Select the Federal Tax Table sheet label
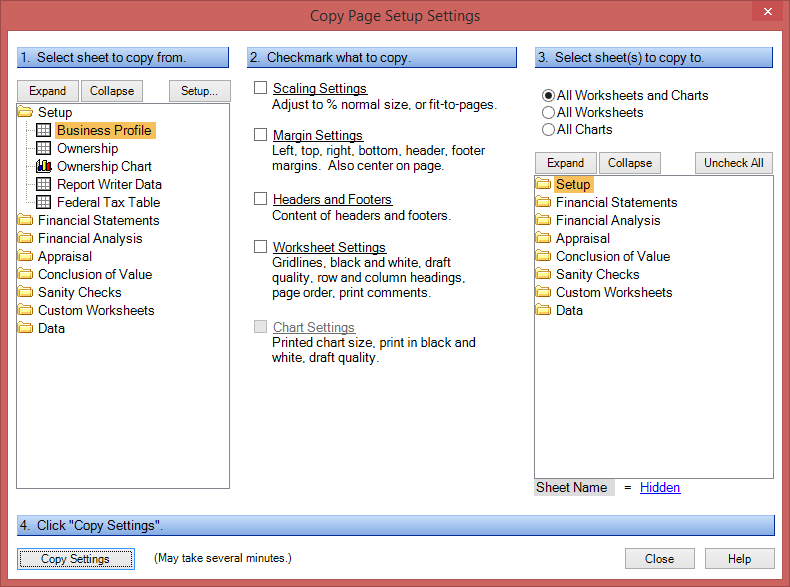 [109, 202]
